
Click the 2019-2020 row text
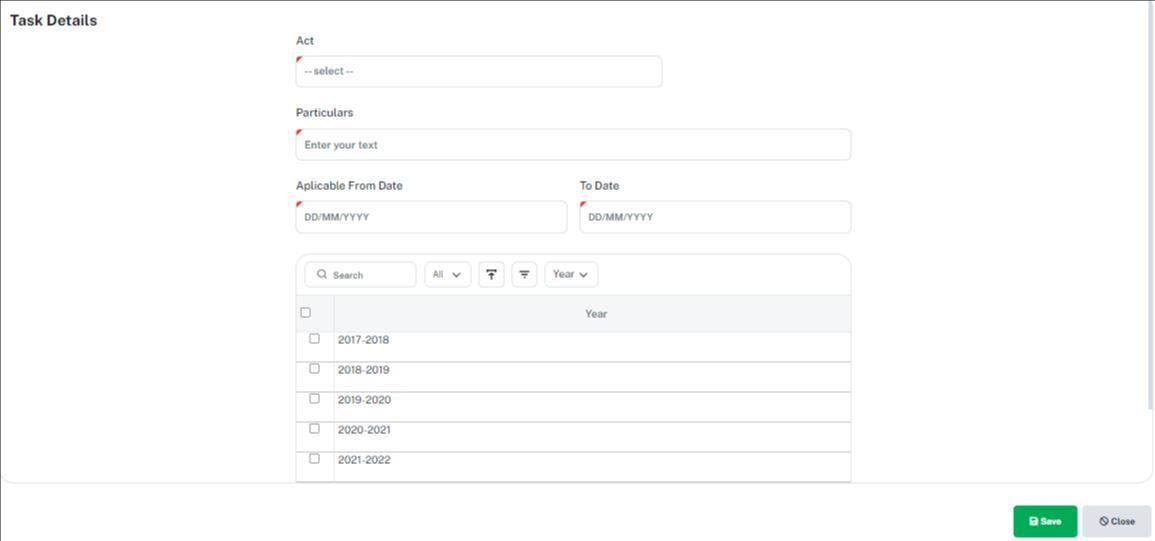point(364,400)
